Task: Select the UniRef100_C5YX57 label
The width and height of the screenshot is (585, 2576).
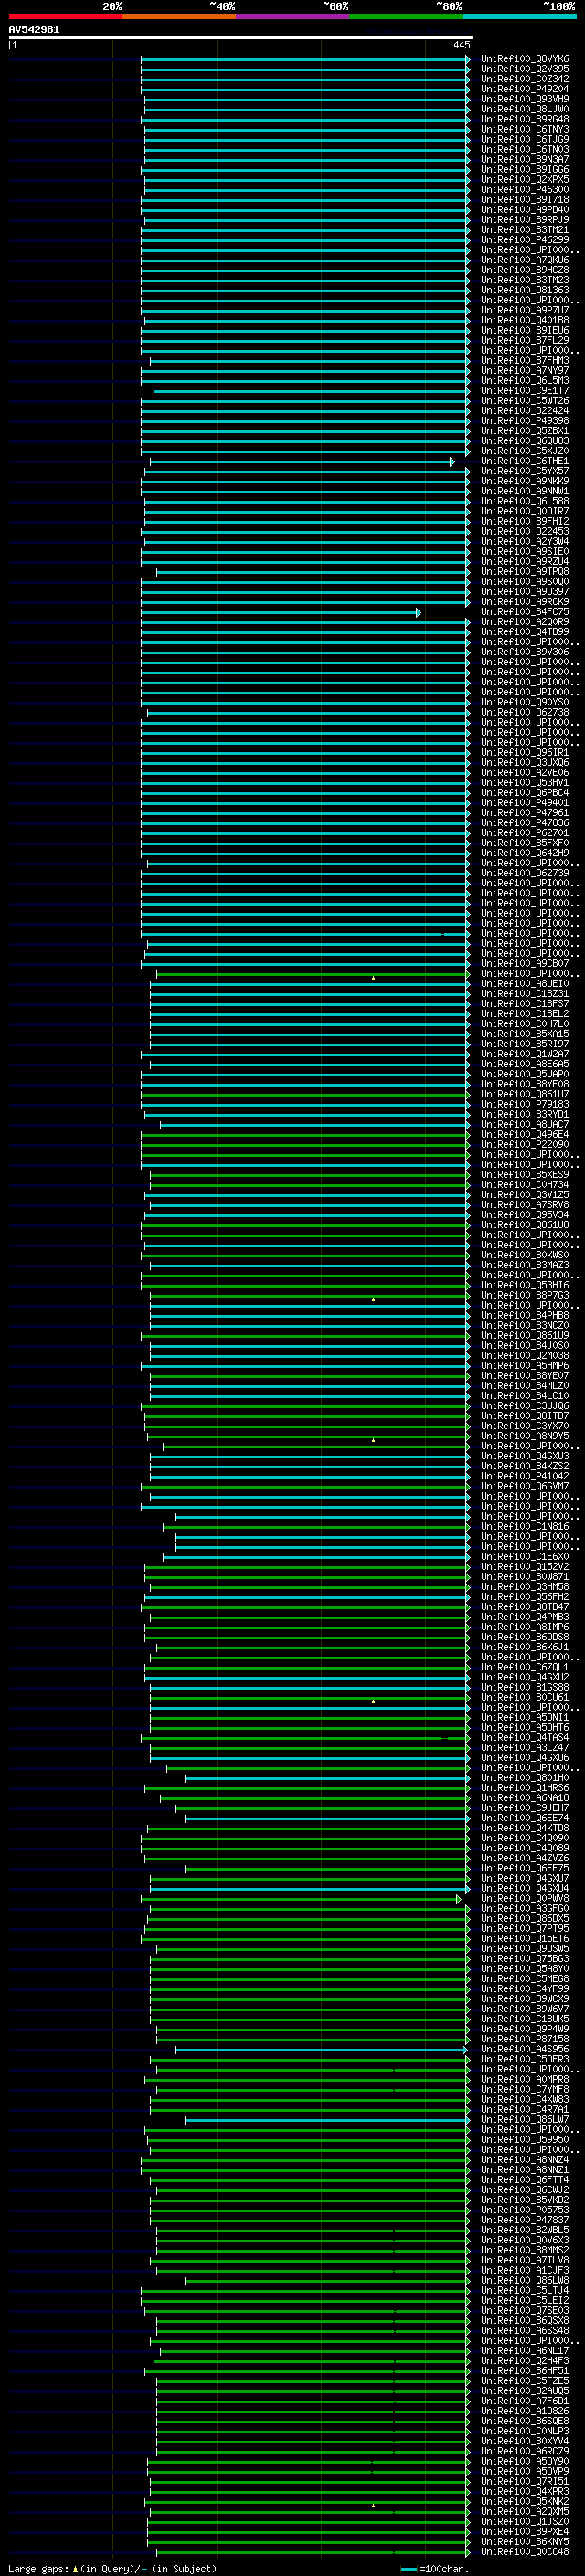Action: tap(524, 471)
